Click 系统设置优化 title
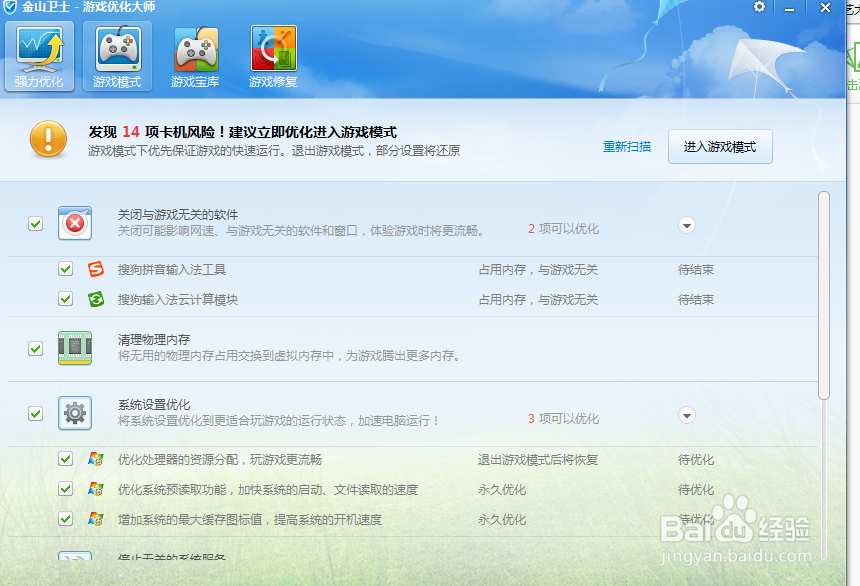This screenshot has width=860, height=586. [x=154, y=405]
